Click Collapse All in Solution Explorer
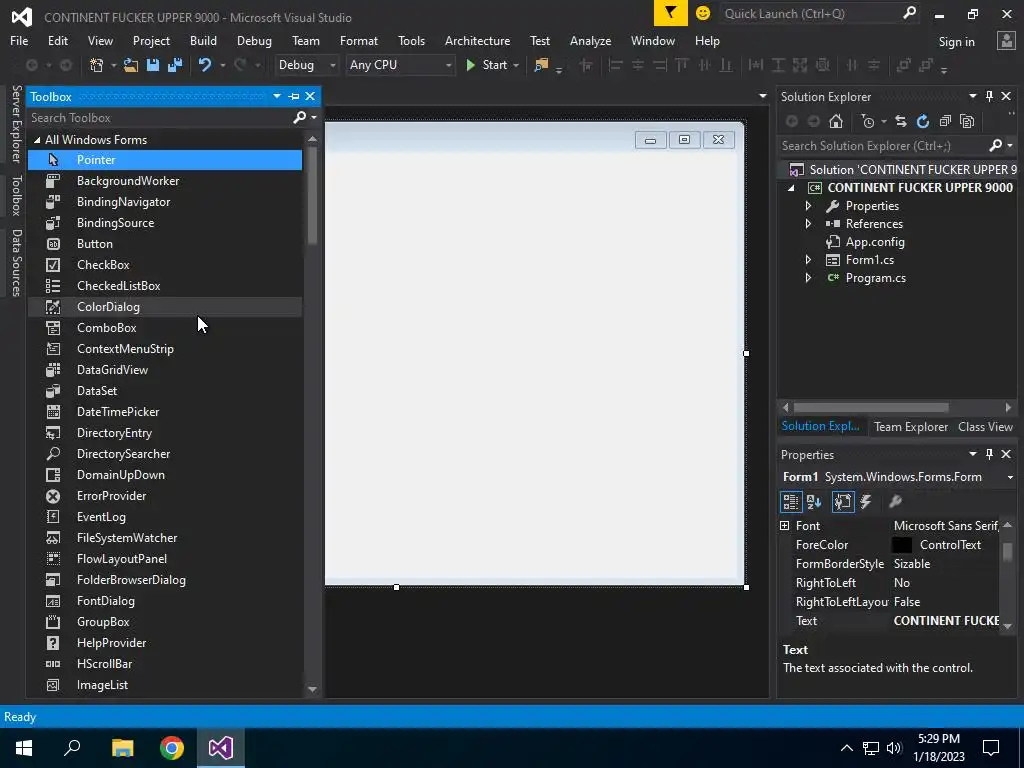The width and height of the screenshot is (1024, 768). pyautogui.click(x=945, y=121)
